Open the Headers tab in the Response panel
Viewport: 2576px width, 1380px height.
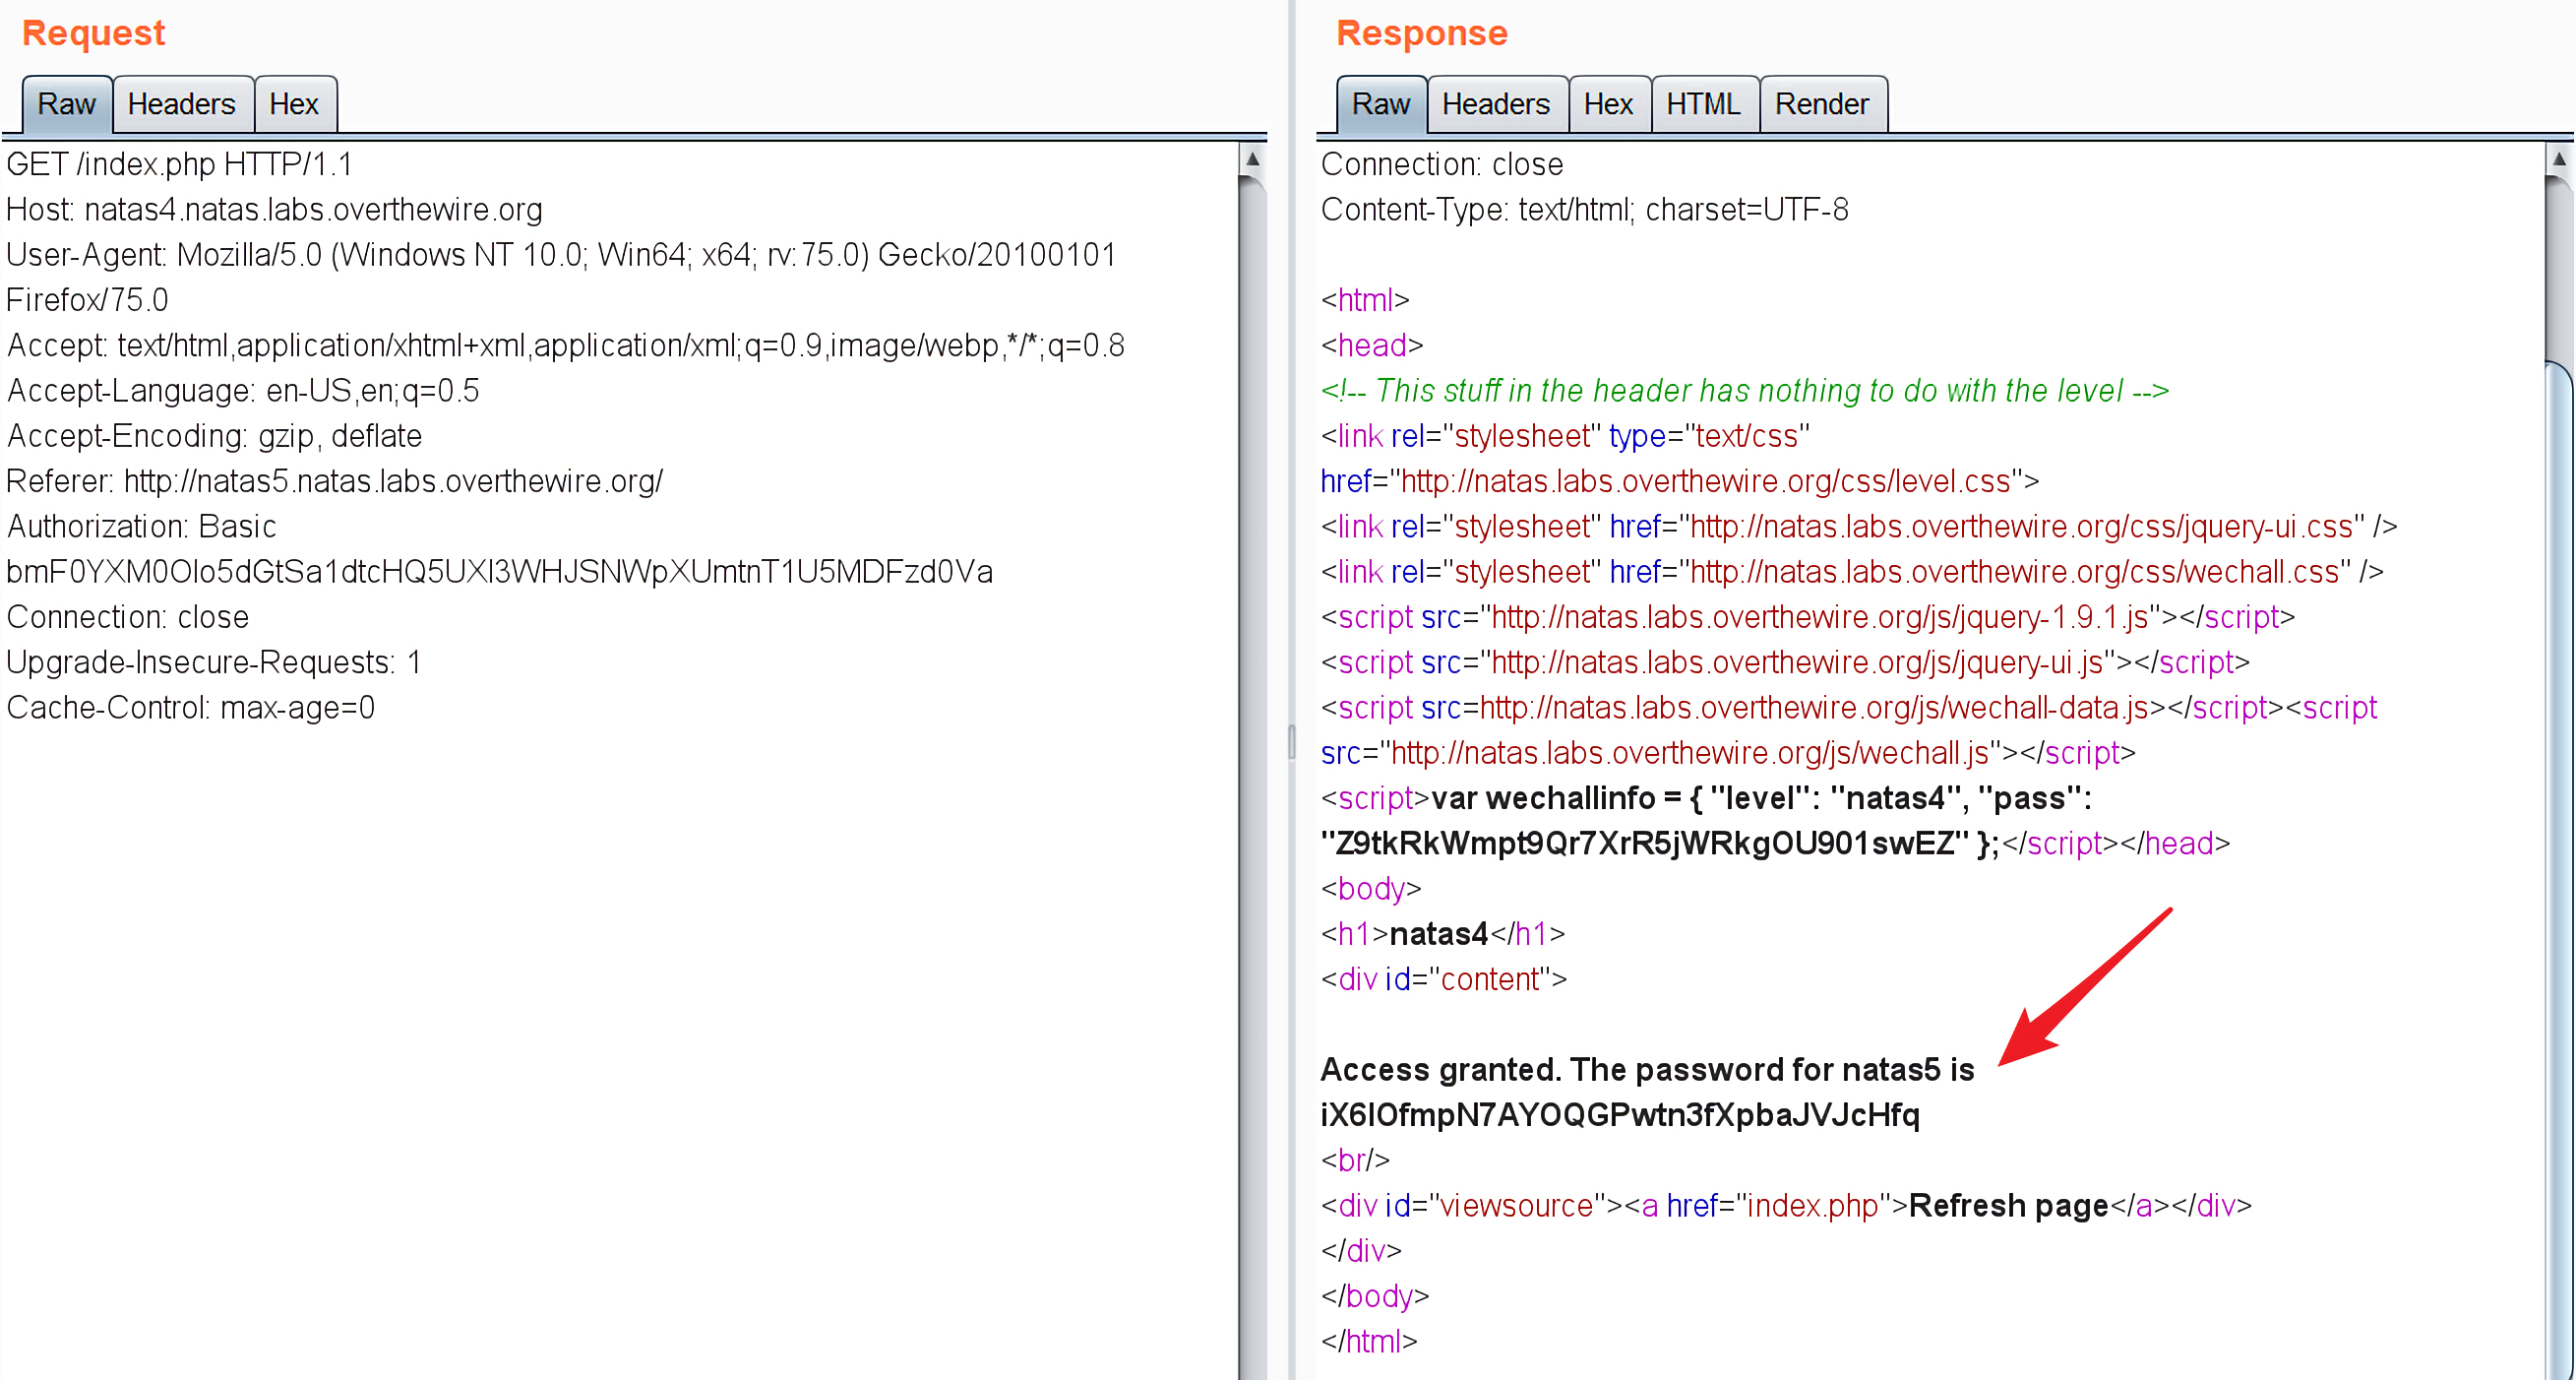point(1496,104)
